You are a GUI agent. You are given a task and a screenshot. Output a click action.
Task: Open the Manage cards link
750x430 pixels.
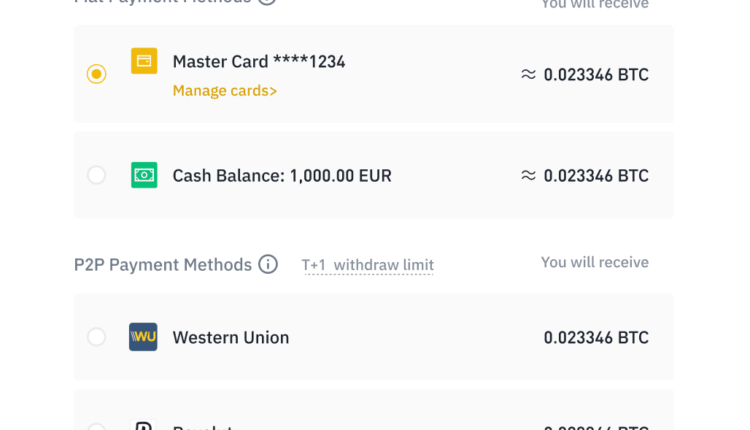[225, 91]
